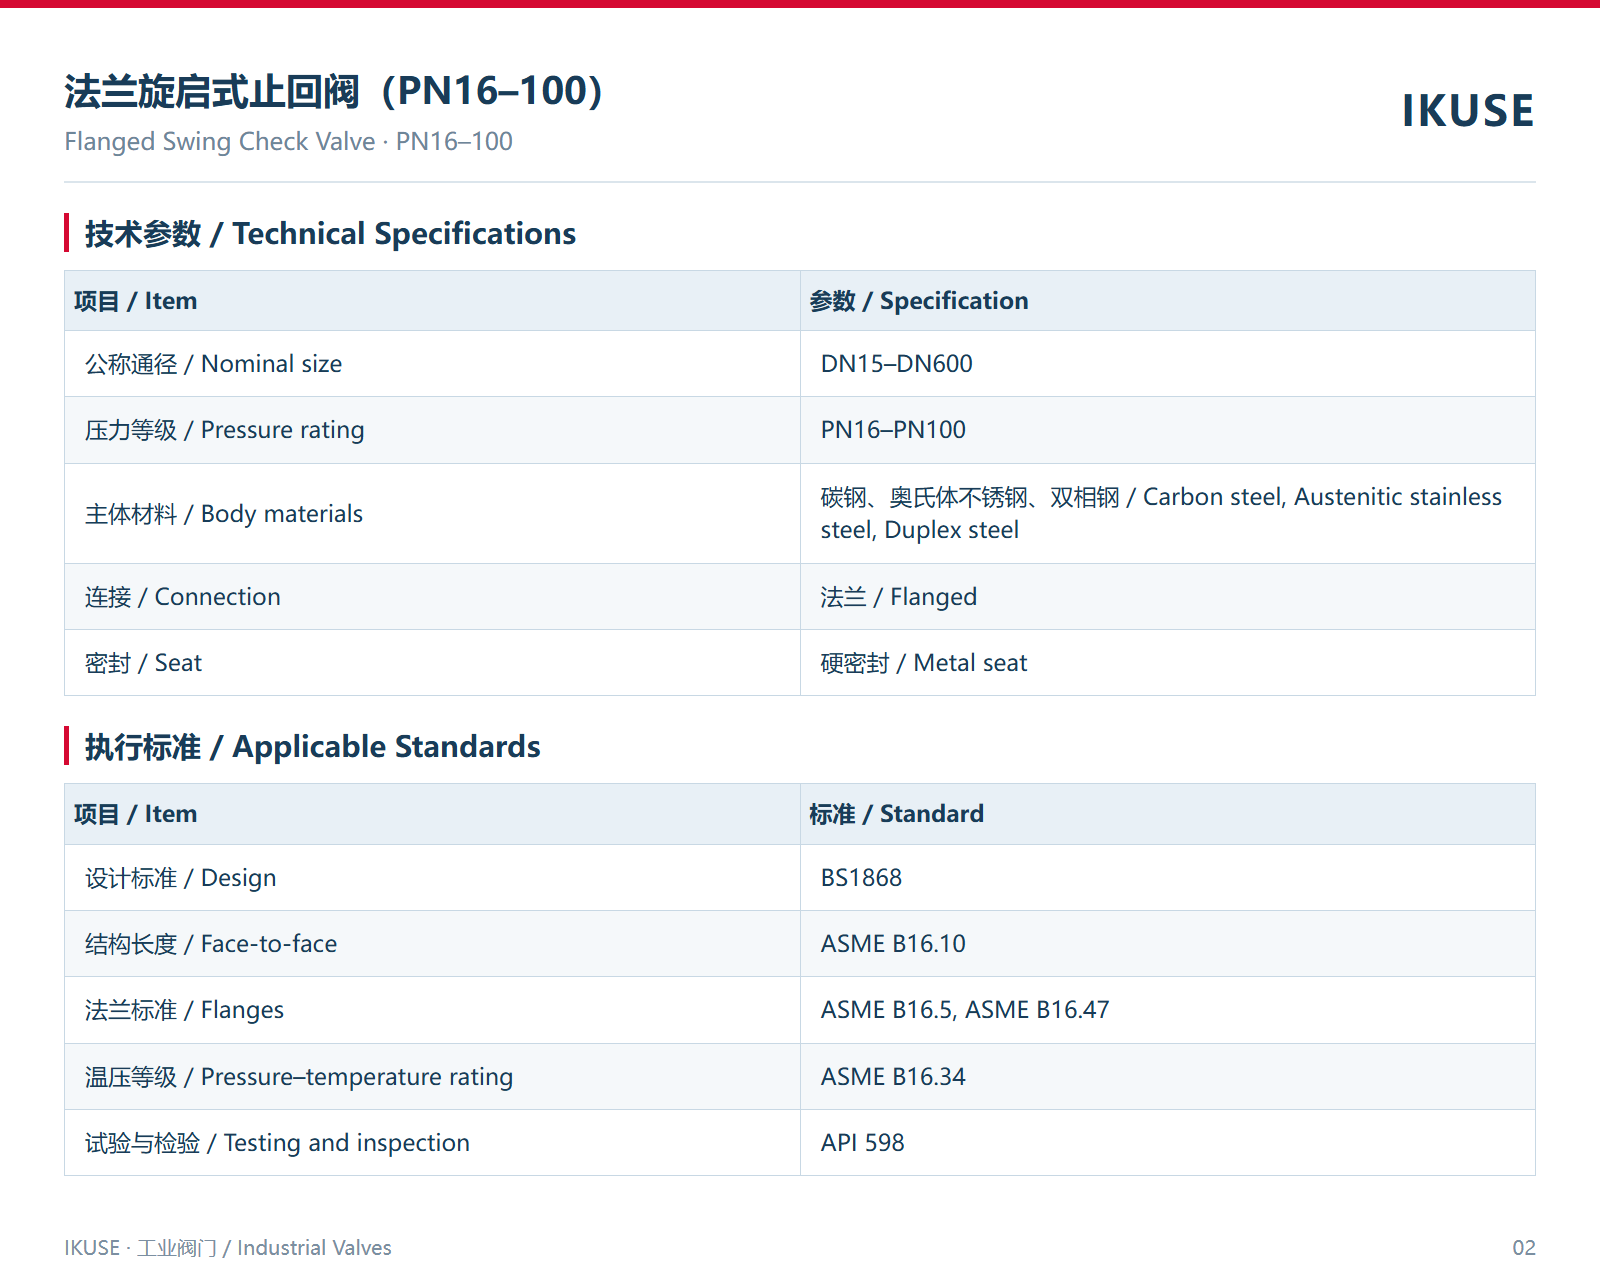Select the ASME B16.34 rating value

click(893, 1077)
